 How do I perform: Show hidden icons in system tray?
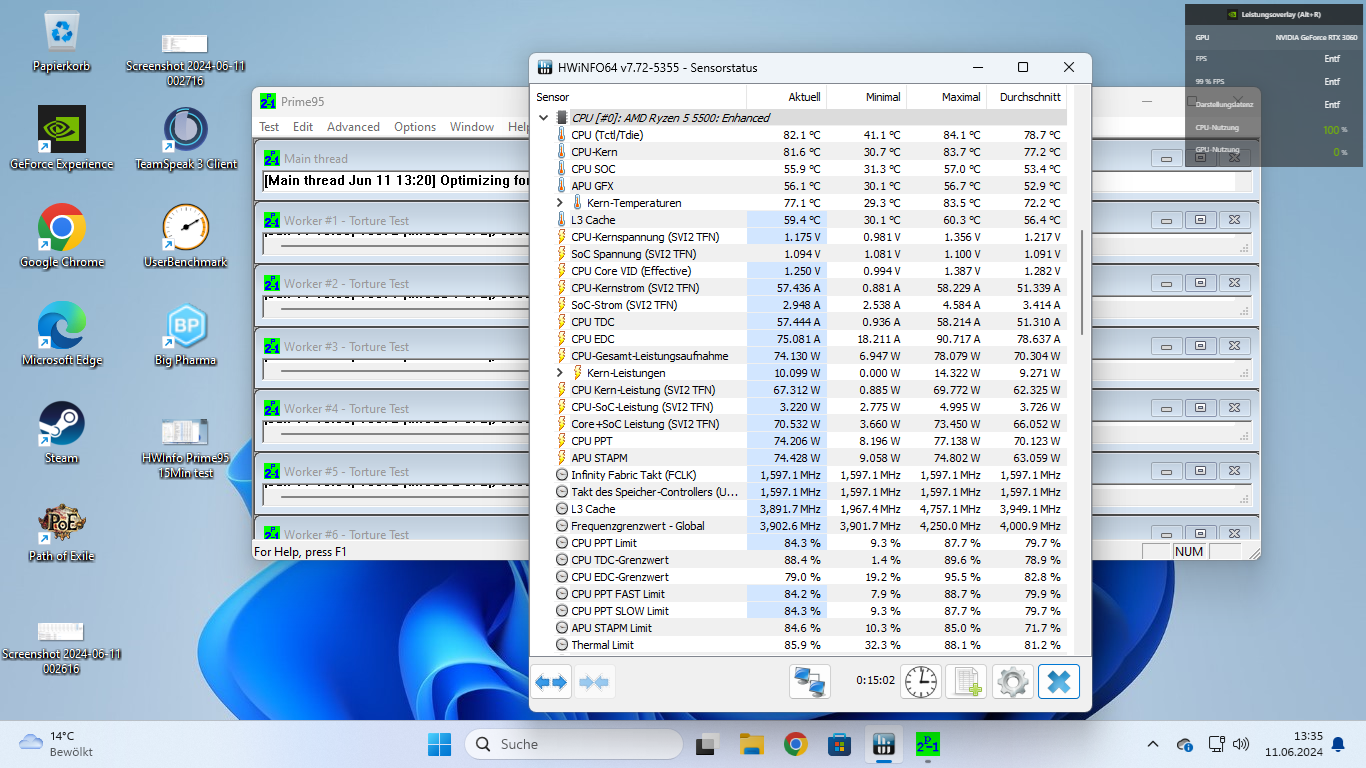pos(1152,744)
